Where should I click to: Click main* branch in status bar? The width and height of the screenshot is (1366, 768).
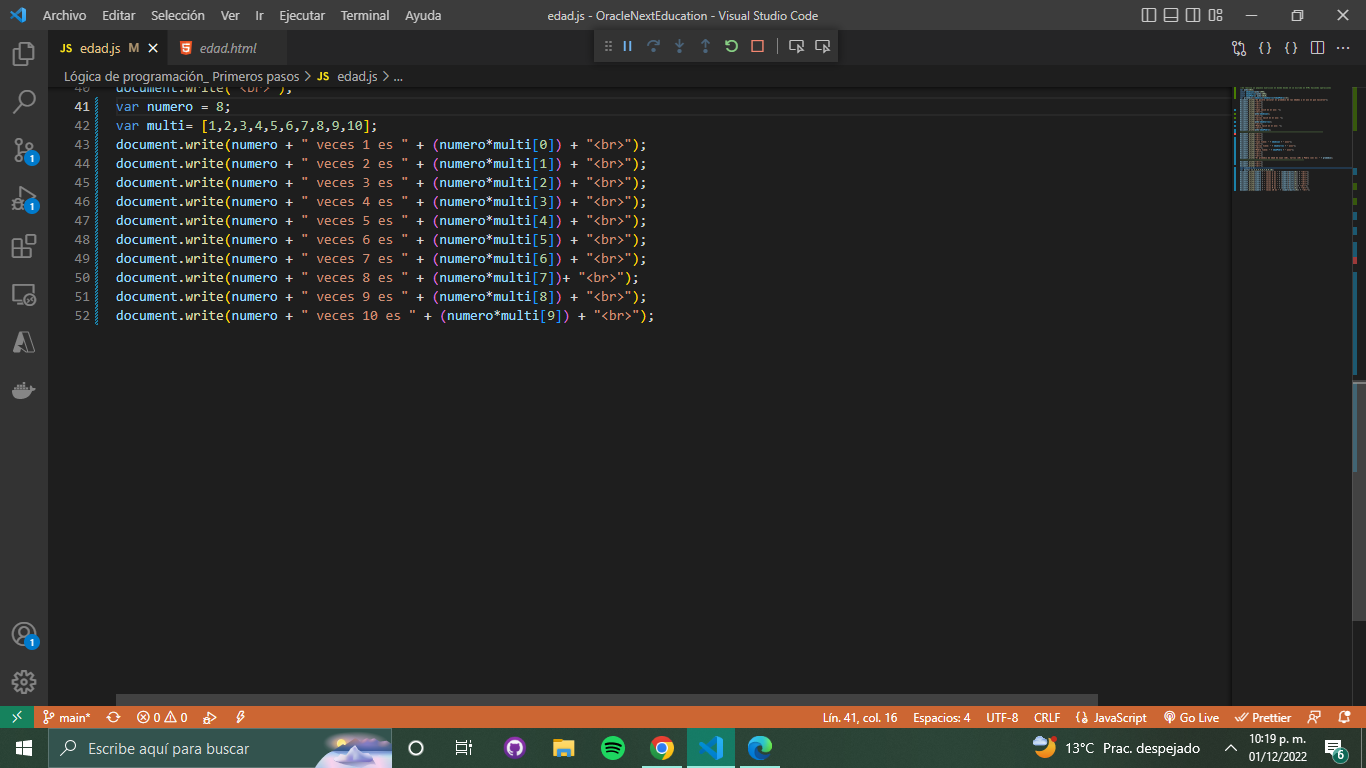pyautogui.click(x=66, y=717)
